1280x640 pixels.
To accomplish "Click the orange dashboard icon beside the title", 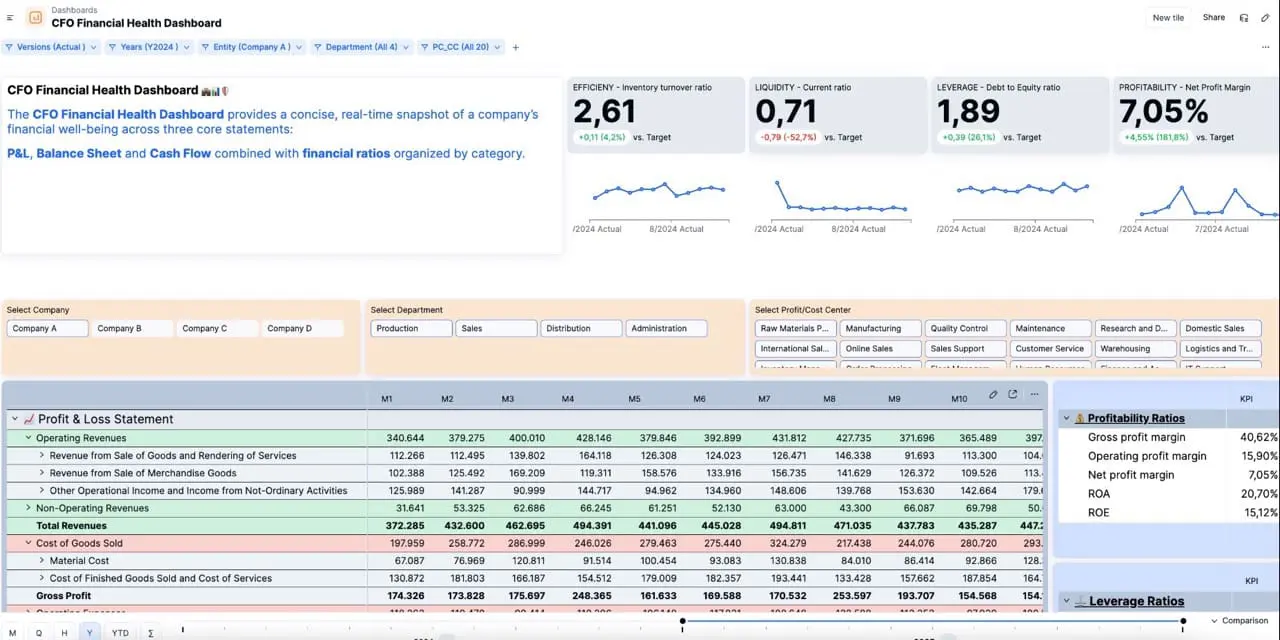I will pyautogui.click(x=36, y=17).
